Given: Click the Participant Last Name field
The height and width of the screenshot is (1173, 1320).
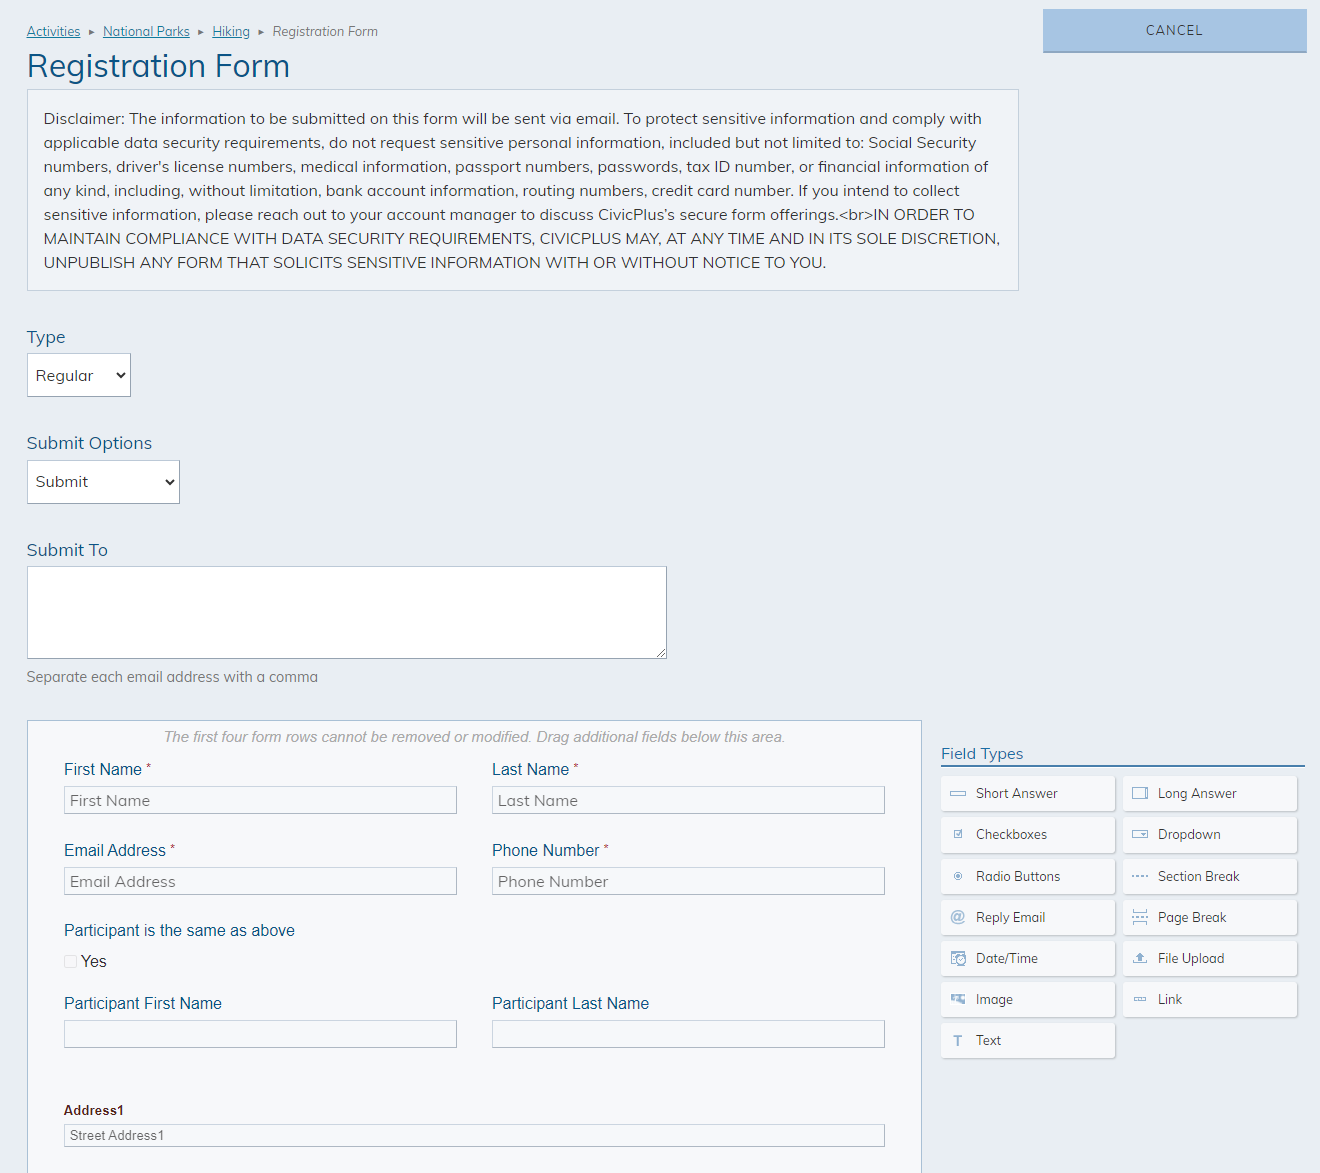Looking at the screenshot, I should [x=688, y=1034].
